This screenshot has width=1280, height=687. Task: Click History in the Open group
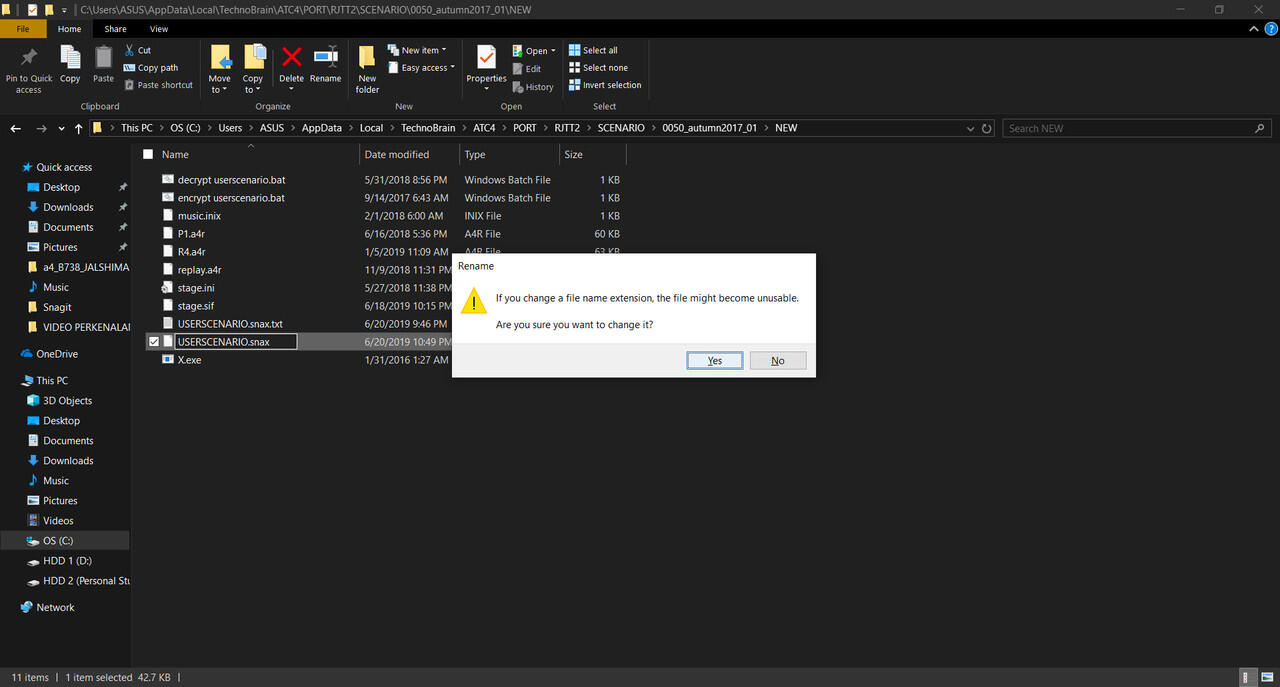click(x=532, y=87)
